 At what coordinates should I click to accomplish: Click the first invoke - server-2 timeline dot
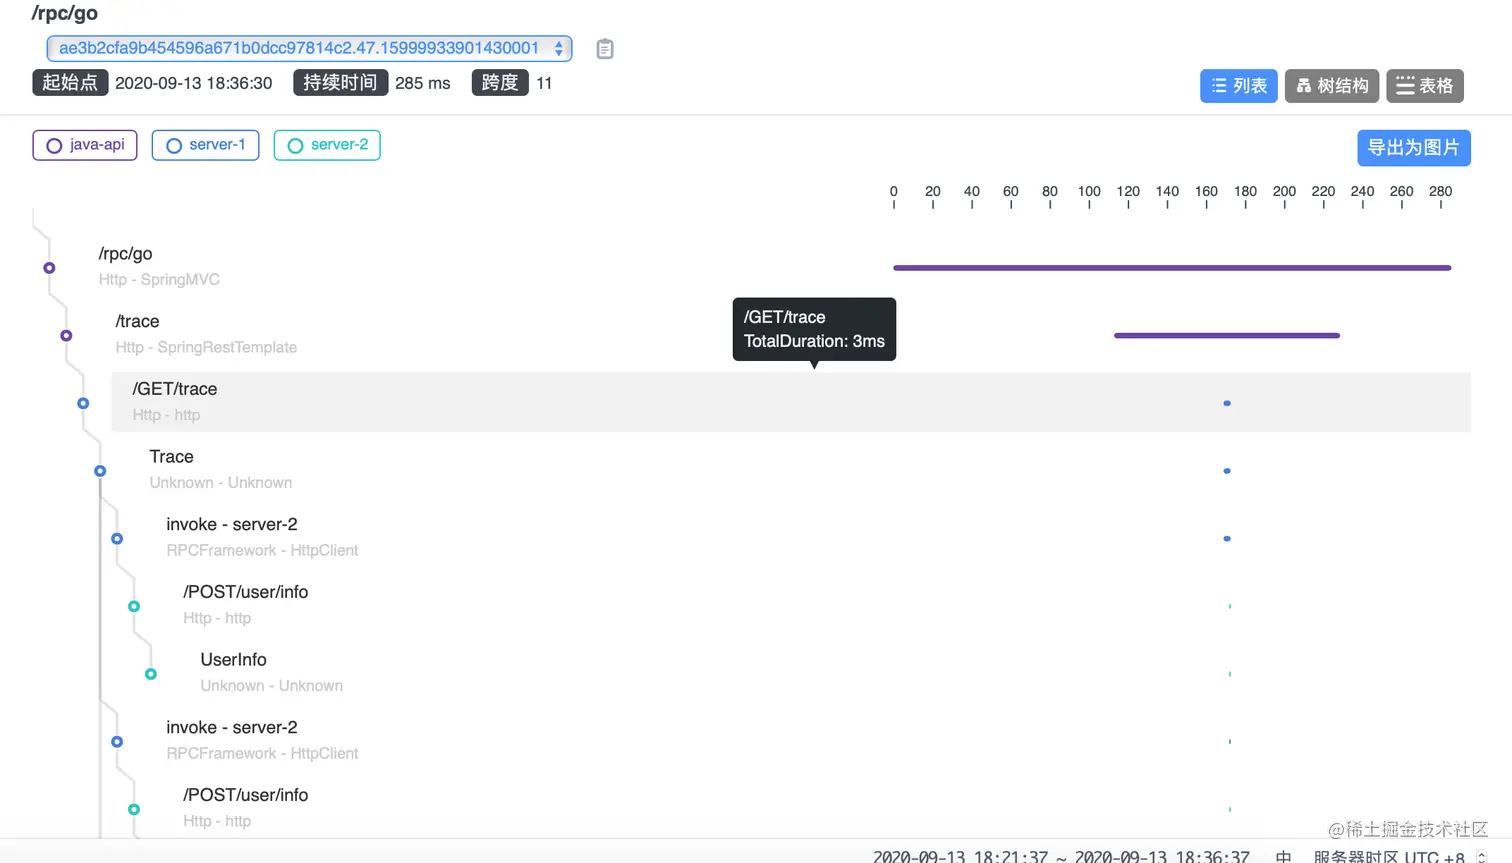pyautogui.click(x=1227, y=539)
